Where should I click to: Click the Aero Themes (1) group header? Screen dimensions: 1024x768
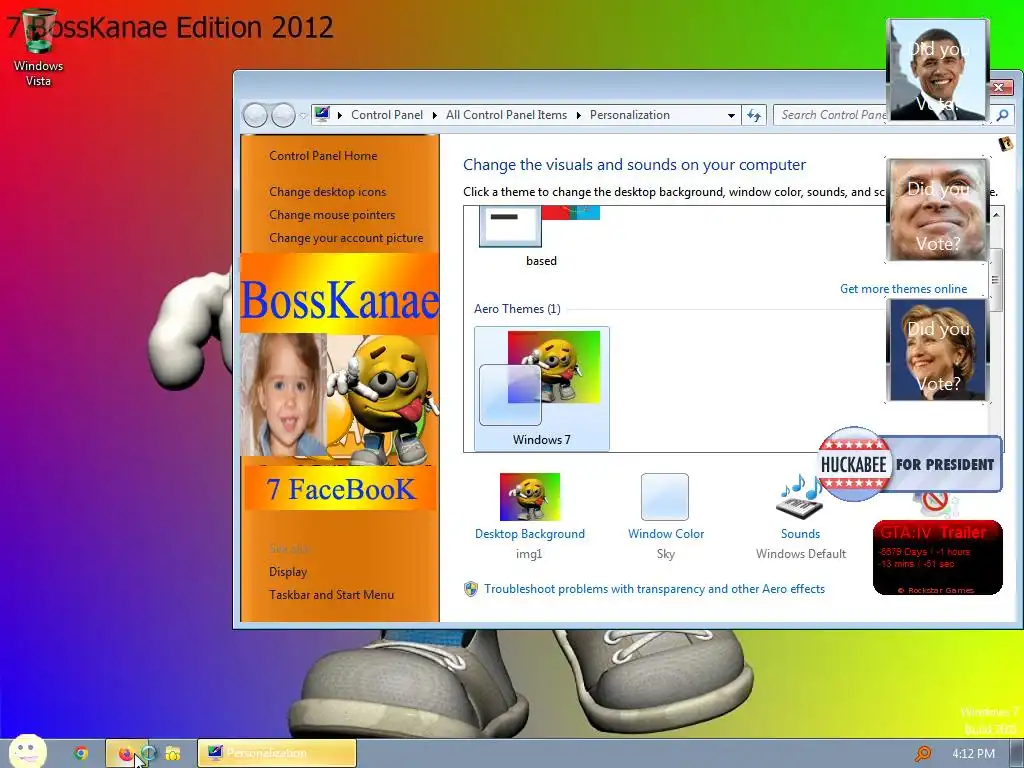pyautogui.click(x=517, y=308)
